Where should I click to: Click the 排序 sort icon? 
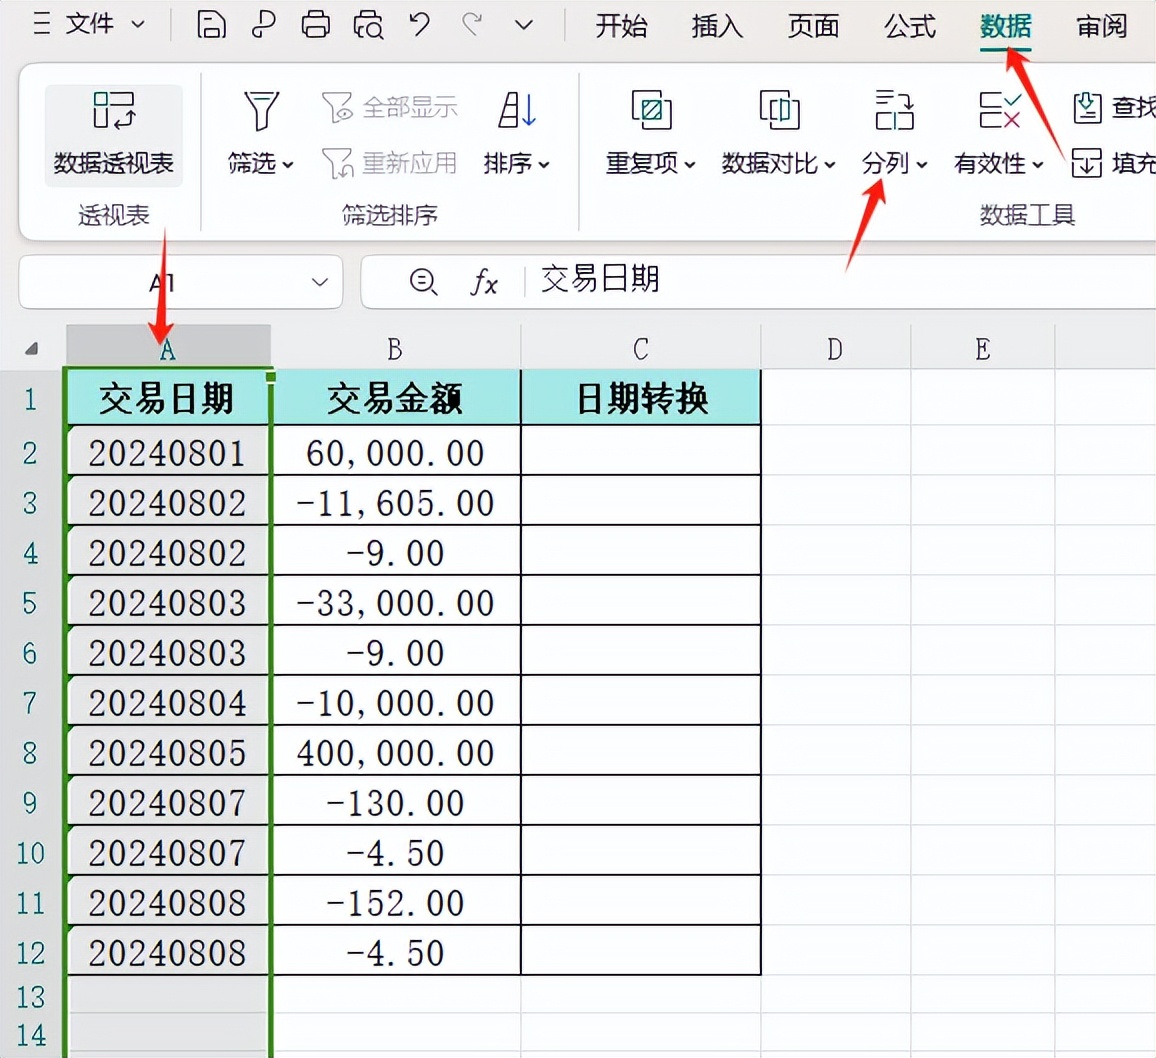coord(518,110)
